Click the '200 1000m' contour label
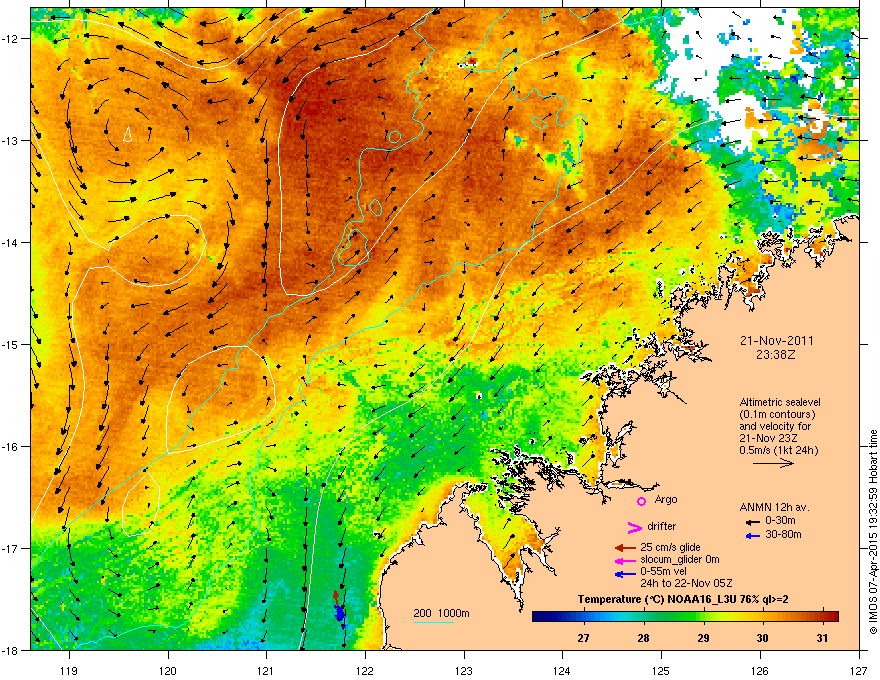Viewport: 880px width, 680px height. 441,613
